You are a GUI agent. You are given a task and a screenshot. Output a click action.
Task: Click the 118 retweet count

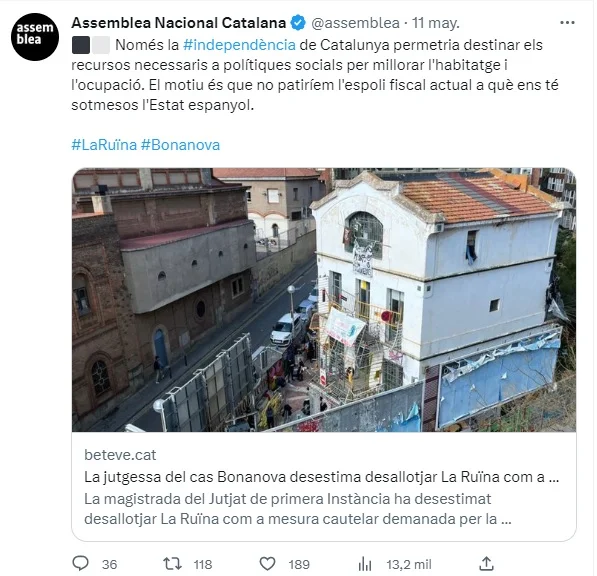203,564
